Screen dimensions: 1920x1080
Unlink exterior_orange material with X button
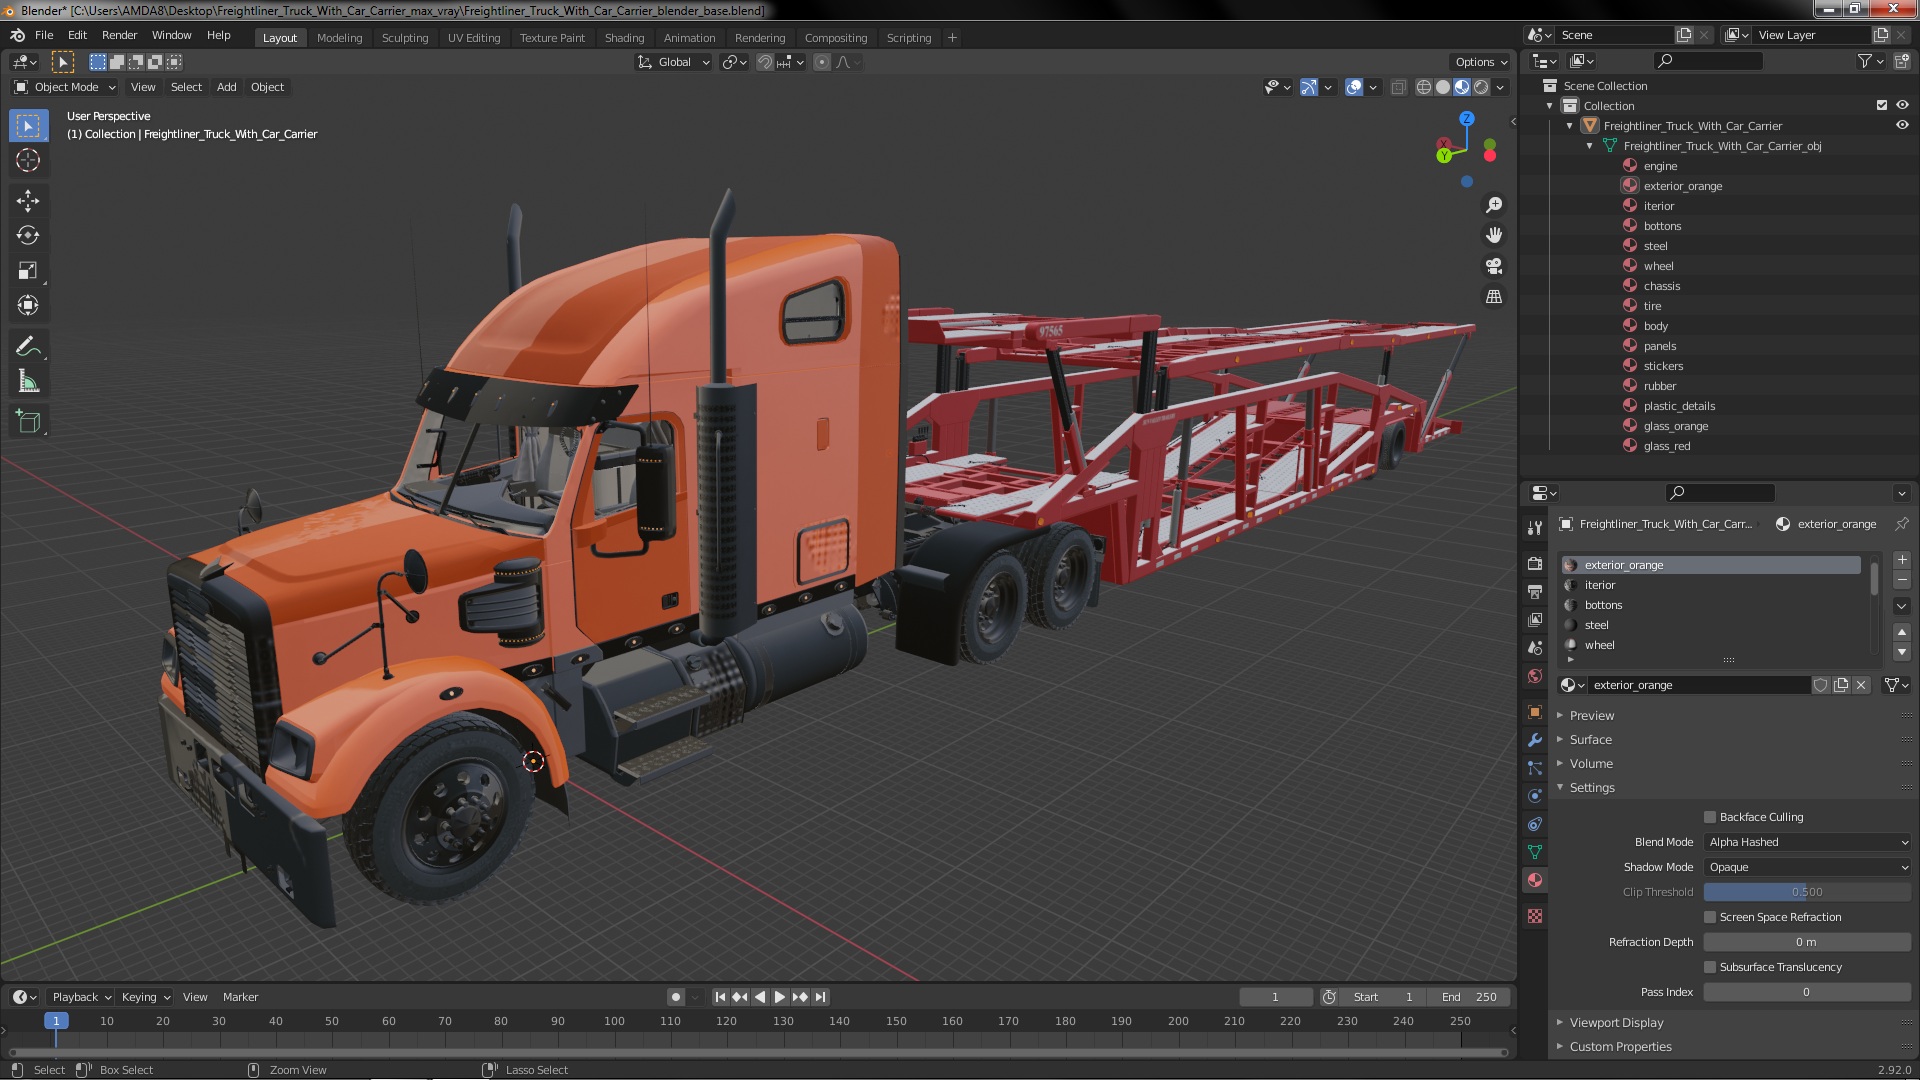1861,685
